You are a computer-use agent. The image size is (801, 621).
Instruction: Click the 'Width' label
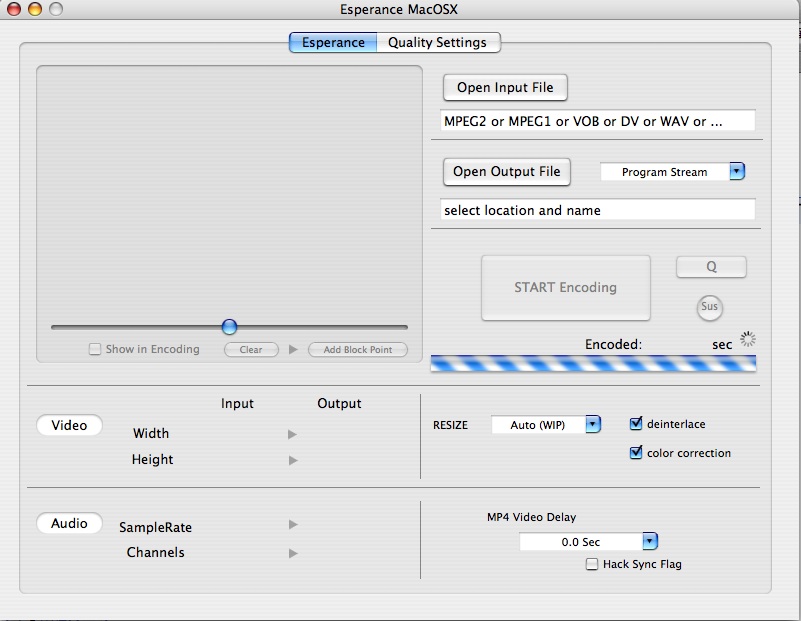151,433
